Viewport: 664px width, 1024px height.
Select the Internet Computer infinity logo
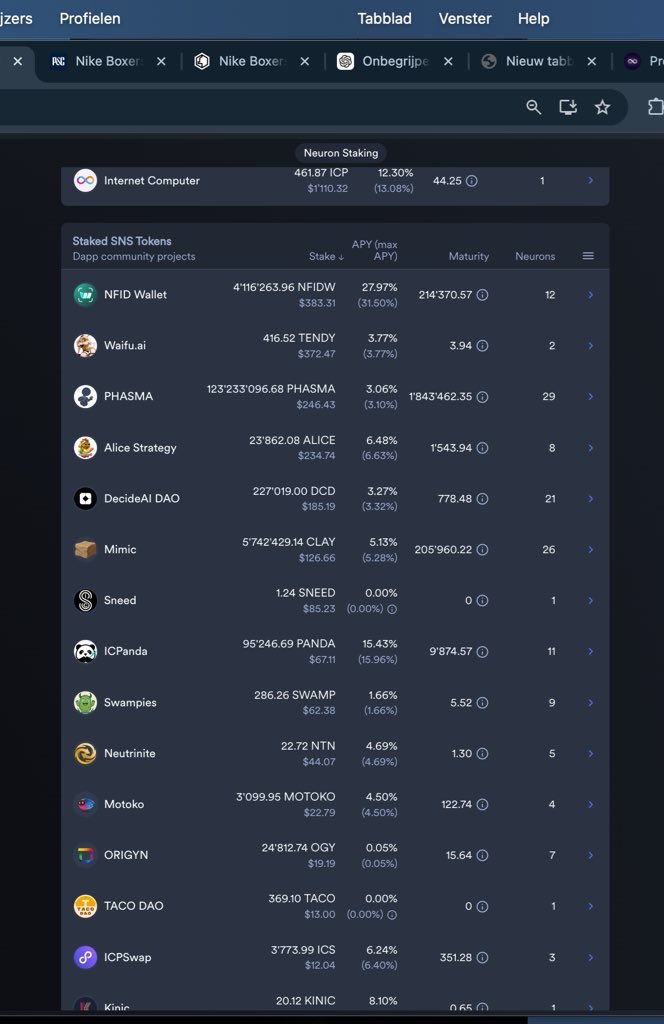tap(85, 180)
